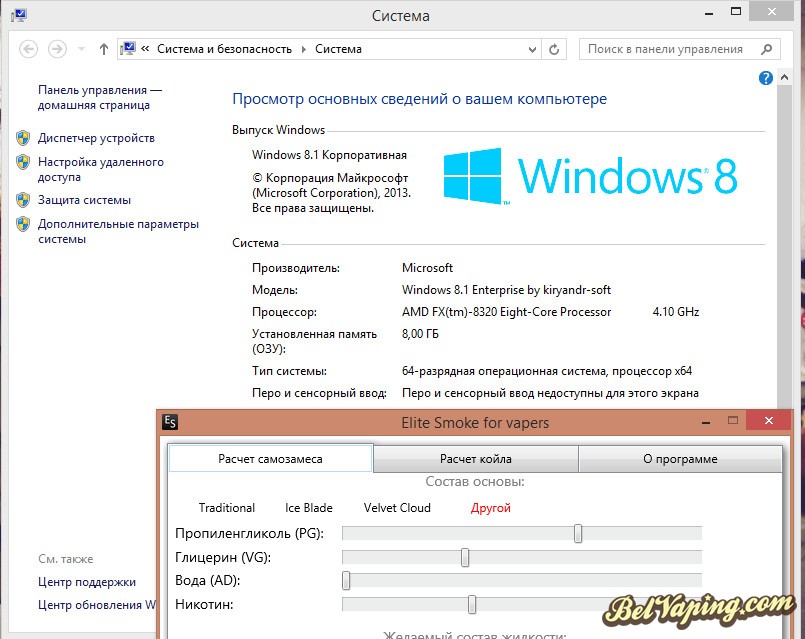The image size is (805, 639).
Task: Select the 'Traditional' base preset
Action: pos(227,508)
